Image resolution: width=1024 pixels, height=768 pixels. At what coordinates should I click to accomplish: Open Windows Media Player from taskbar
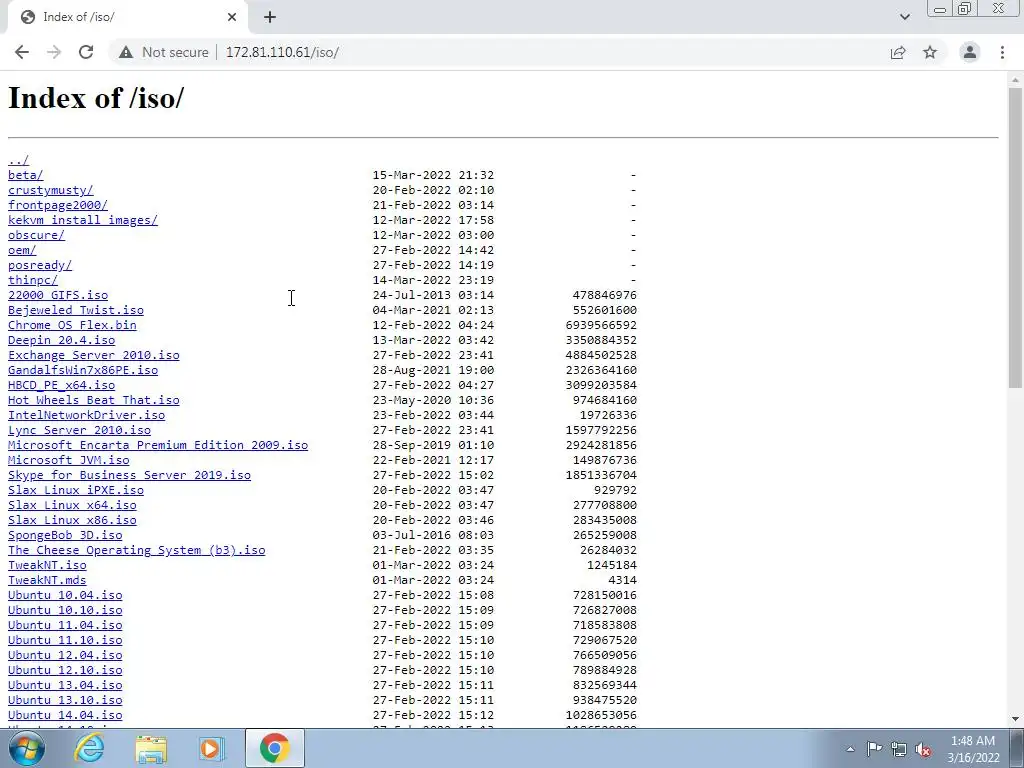[211, 748]
